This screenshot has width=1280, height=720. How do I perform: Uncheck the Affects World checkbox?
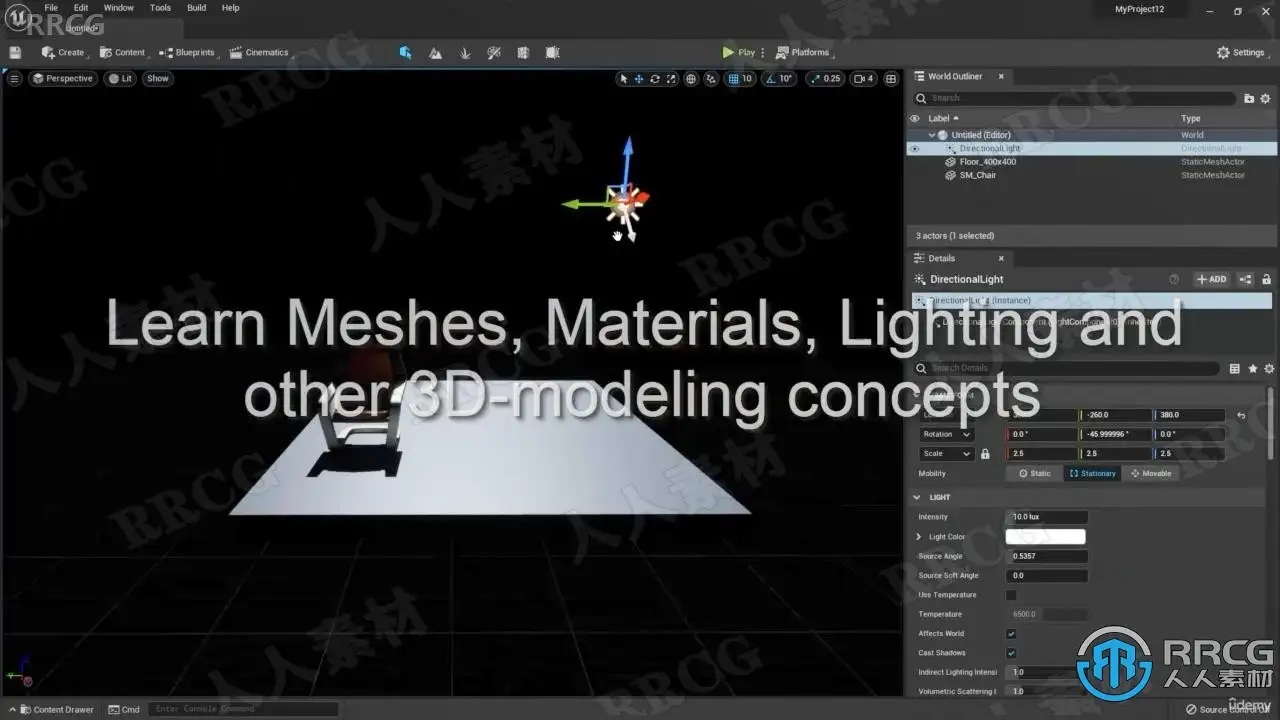[x=1011, y=634]
